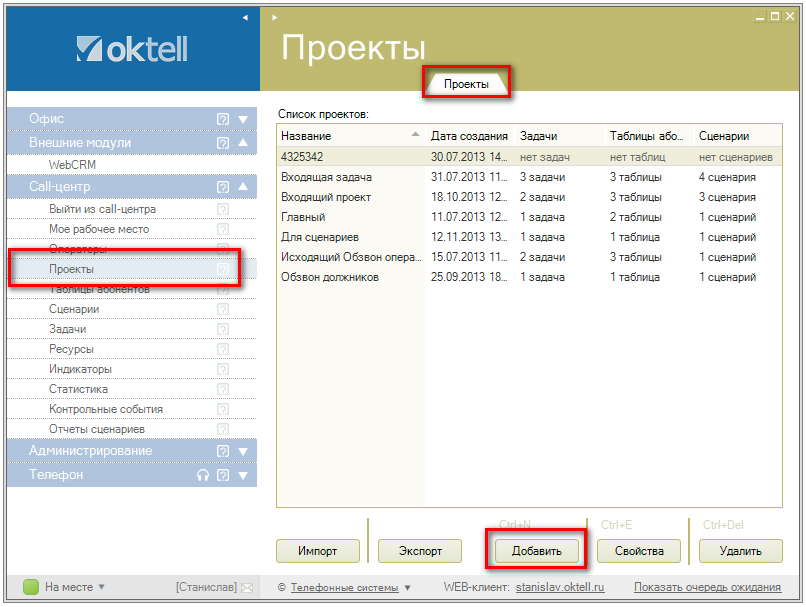Click the headphones icon in Телефон section
Viewport: 806px width, 607px height.
(203, 476)
